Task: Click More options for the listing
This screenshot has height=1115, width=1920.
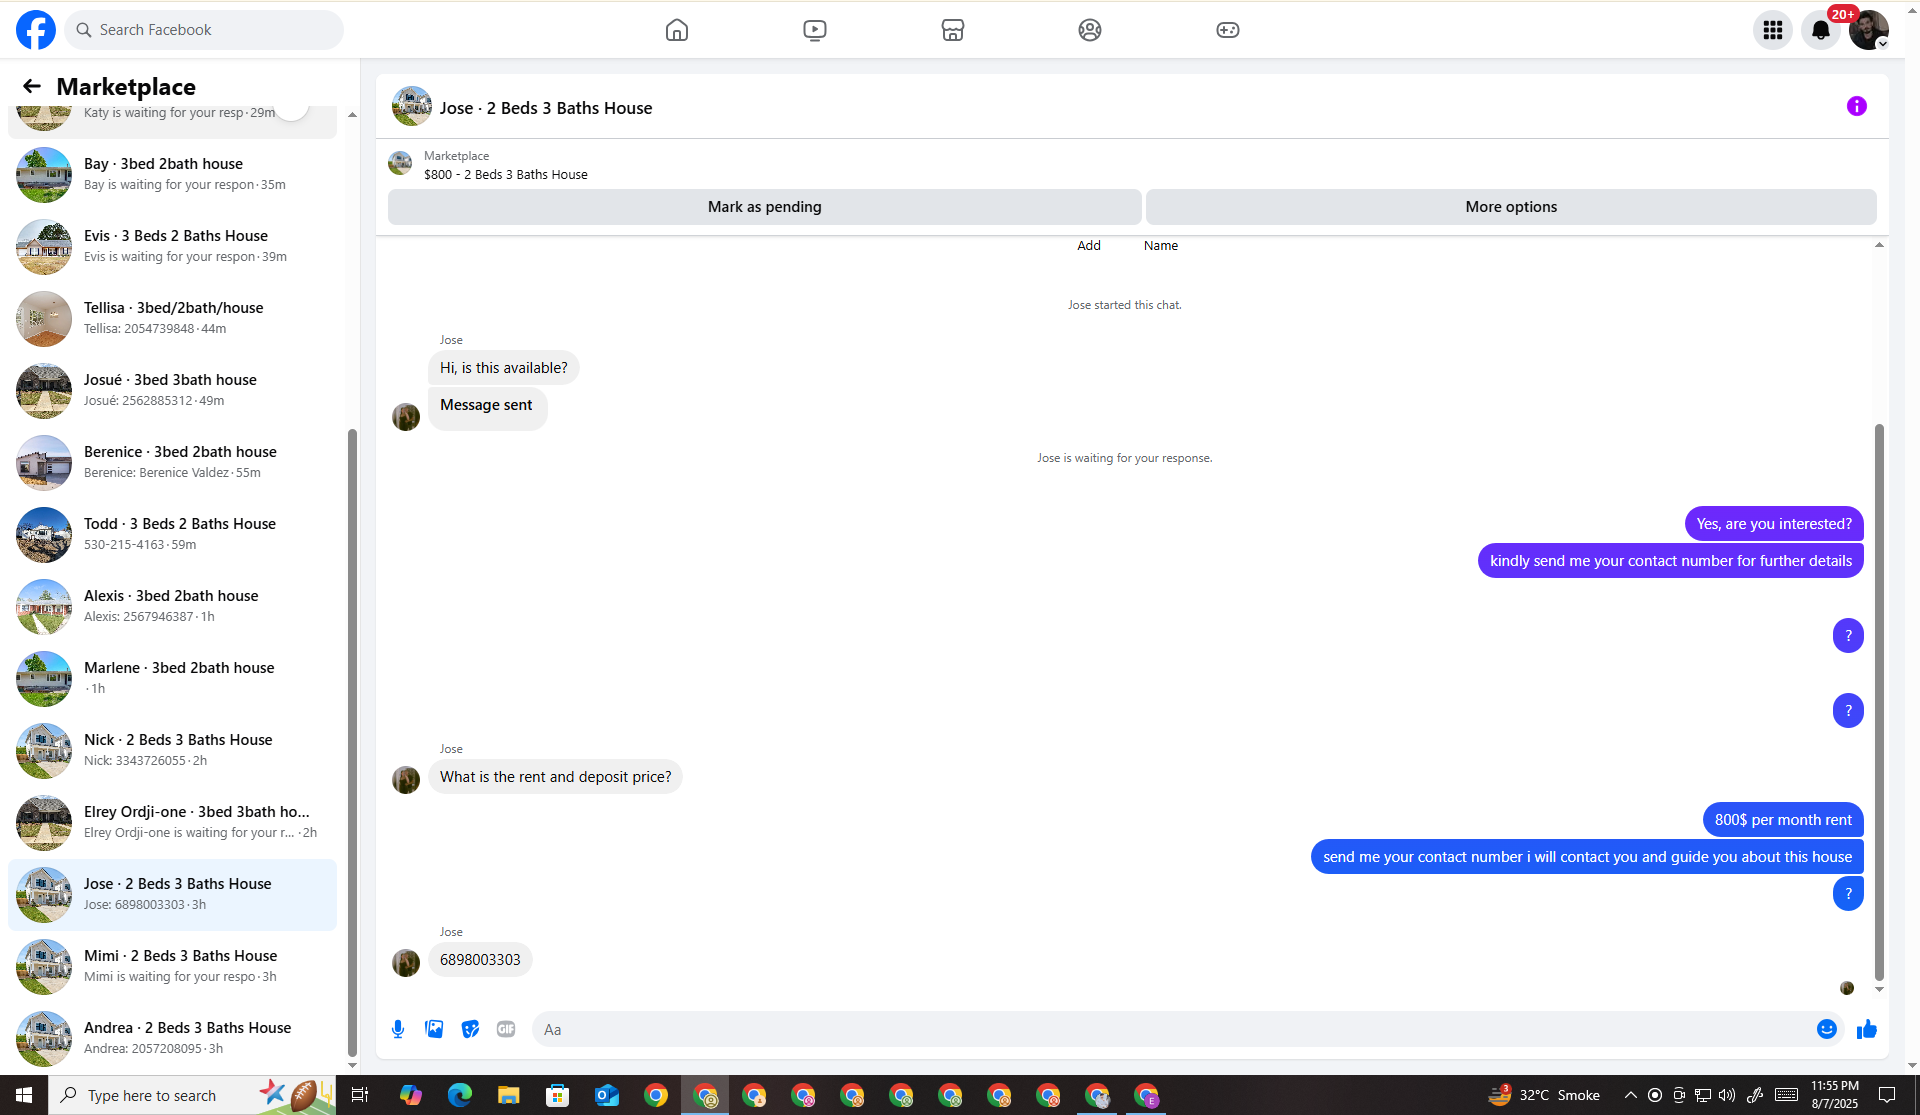Action: pos(1510,207)
